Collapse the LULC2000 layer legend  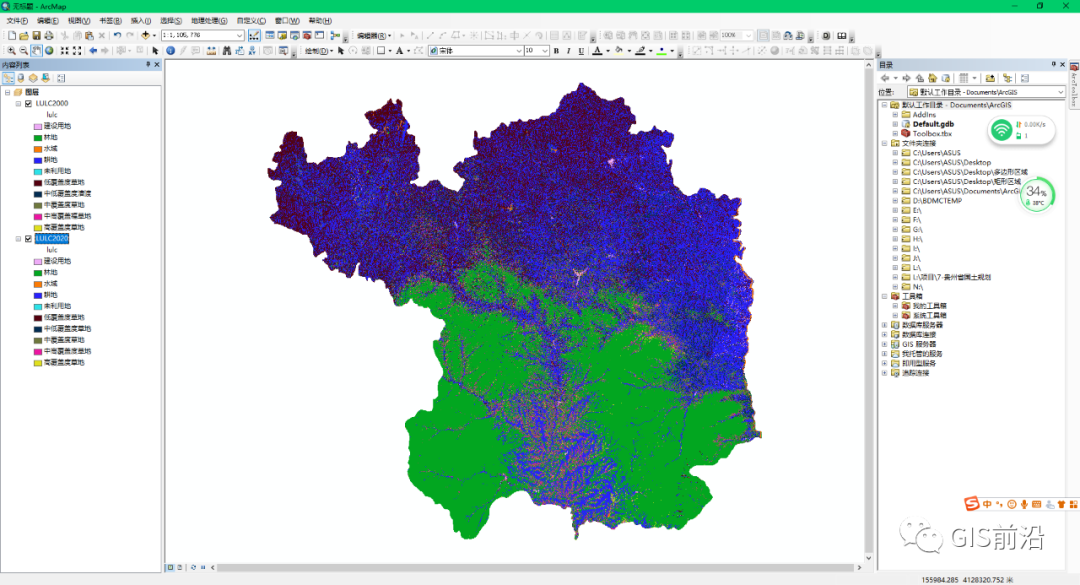(x=19, y=103)
